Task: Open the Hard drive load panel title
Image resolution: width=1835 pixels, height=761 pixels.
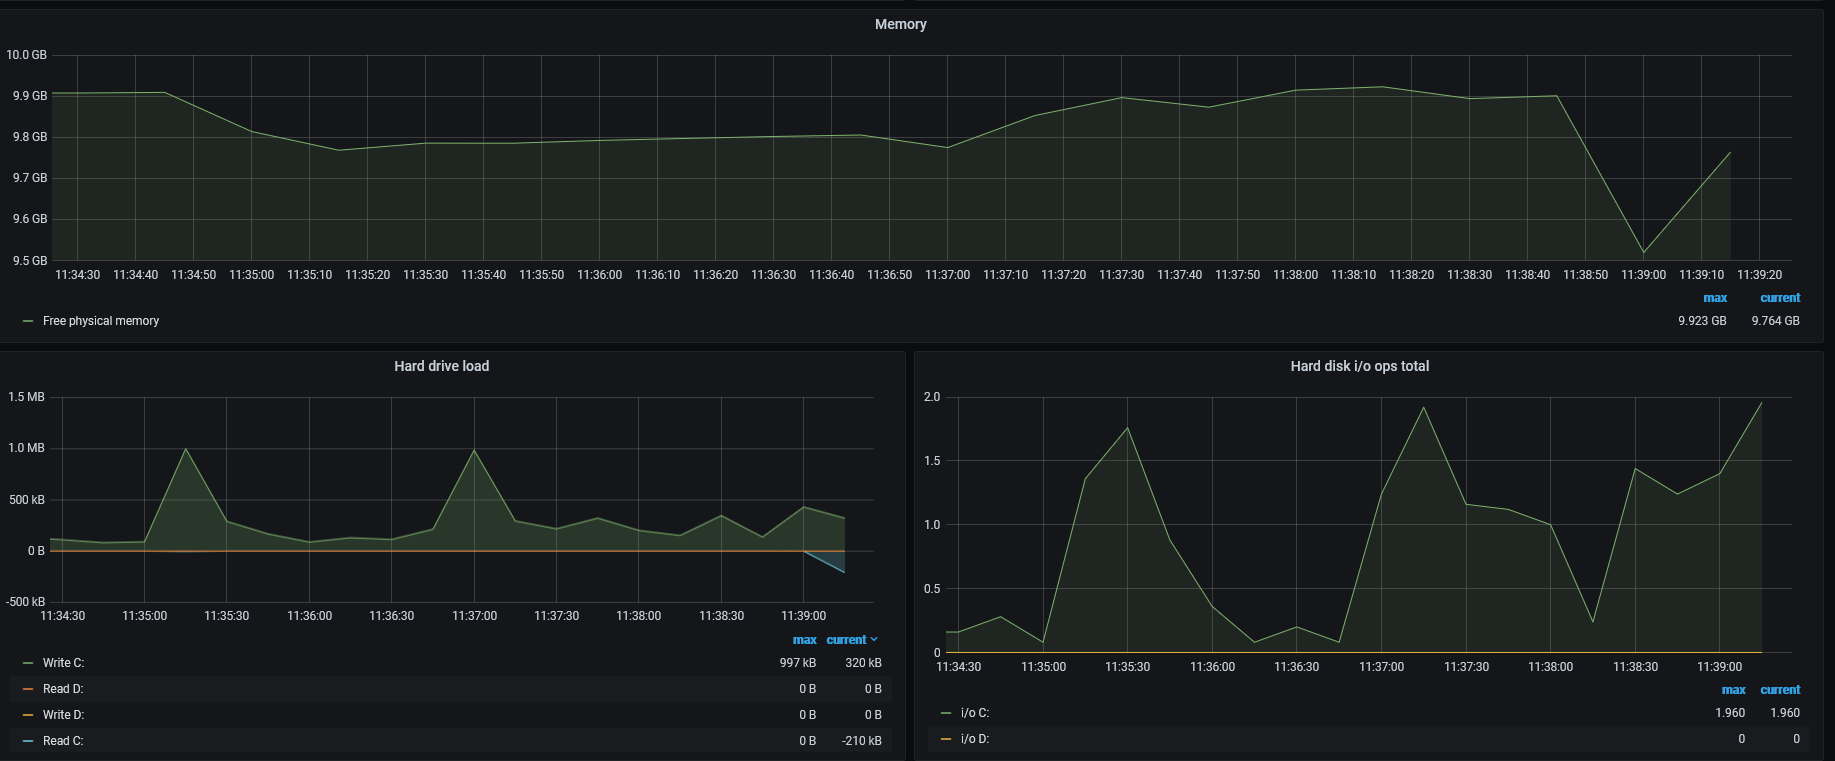Action: 441,366
